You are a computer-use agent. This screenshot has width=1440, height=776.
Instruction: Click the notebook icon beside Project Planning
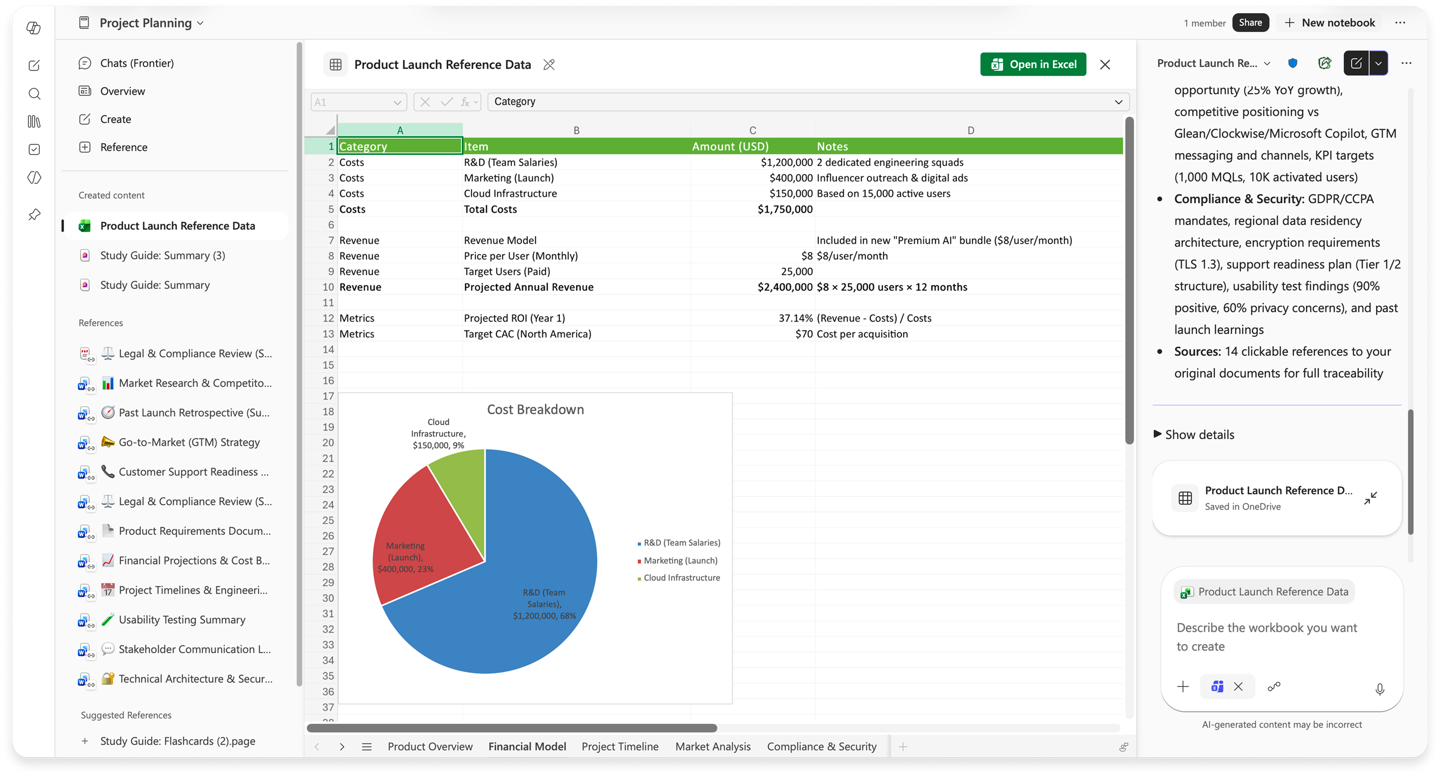(84, 23)
